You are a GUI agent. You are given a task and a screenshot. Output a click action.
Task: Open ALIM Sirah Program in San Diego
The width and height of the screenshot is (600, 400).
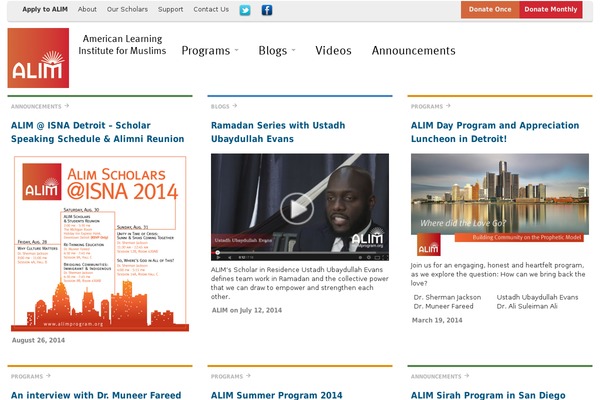point(488,395)
